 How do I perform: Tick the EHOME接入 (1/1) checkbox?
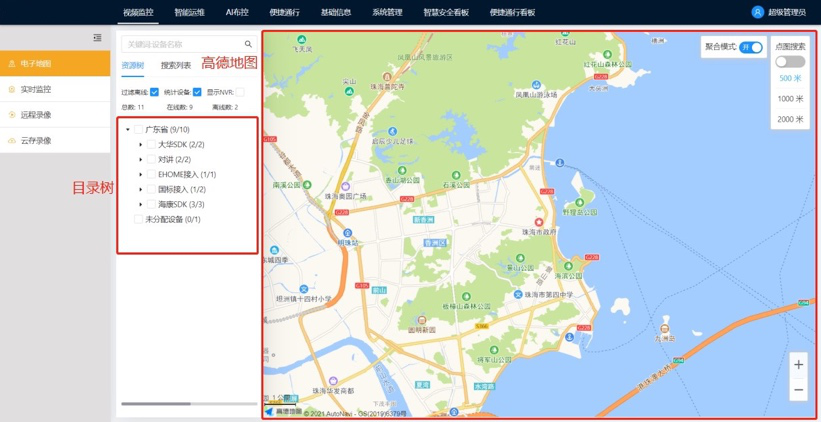pyautogui.click(x=151, y=174)
